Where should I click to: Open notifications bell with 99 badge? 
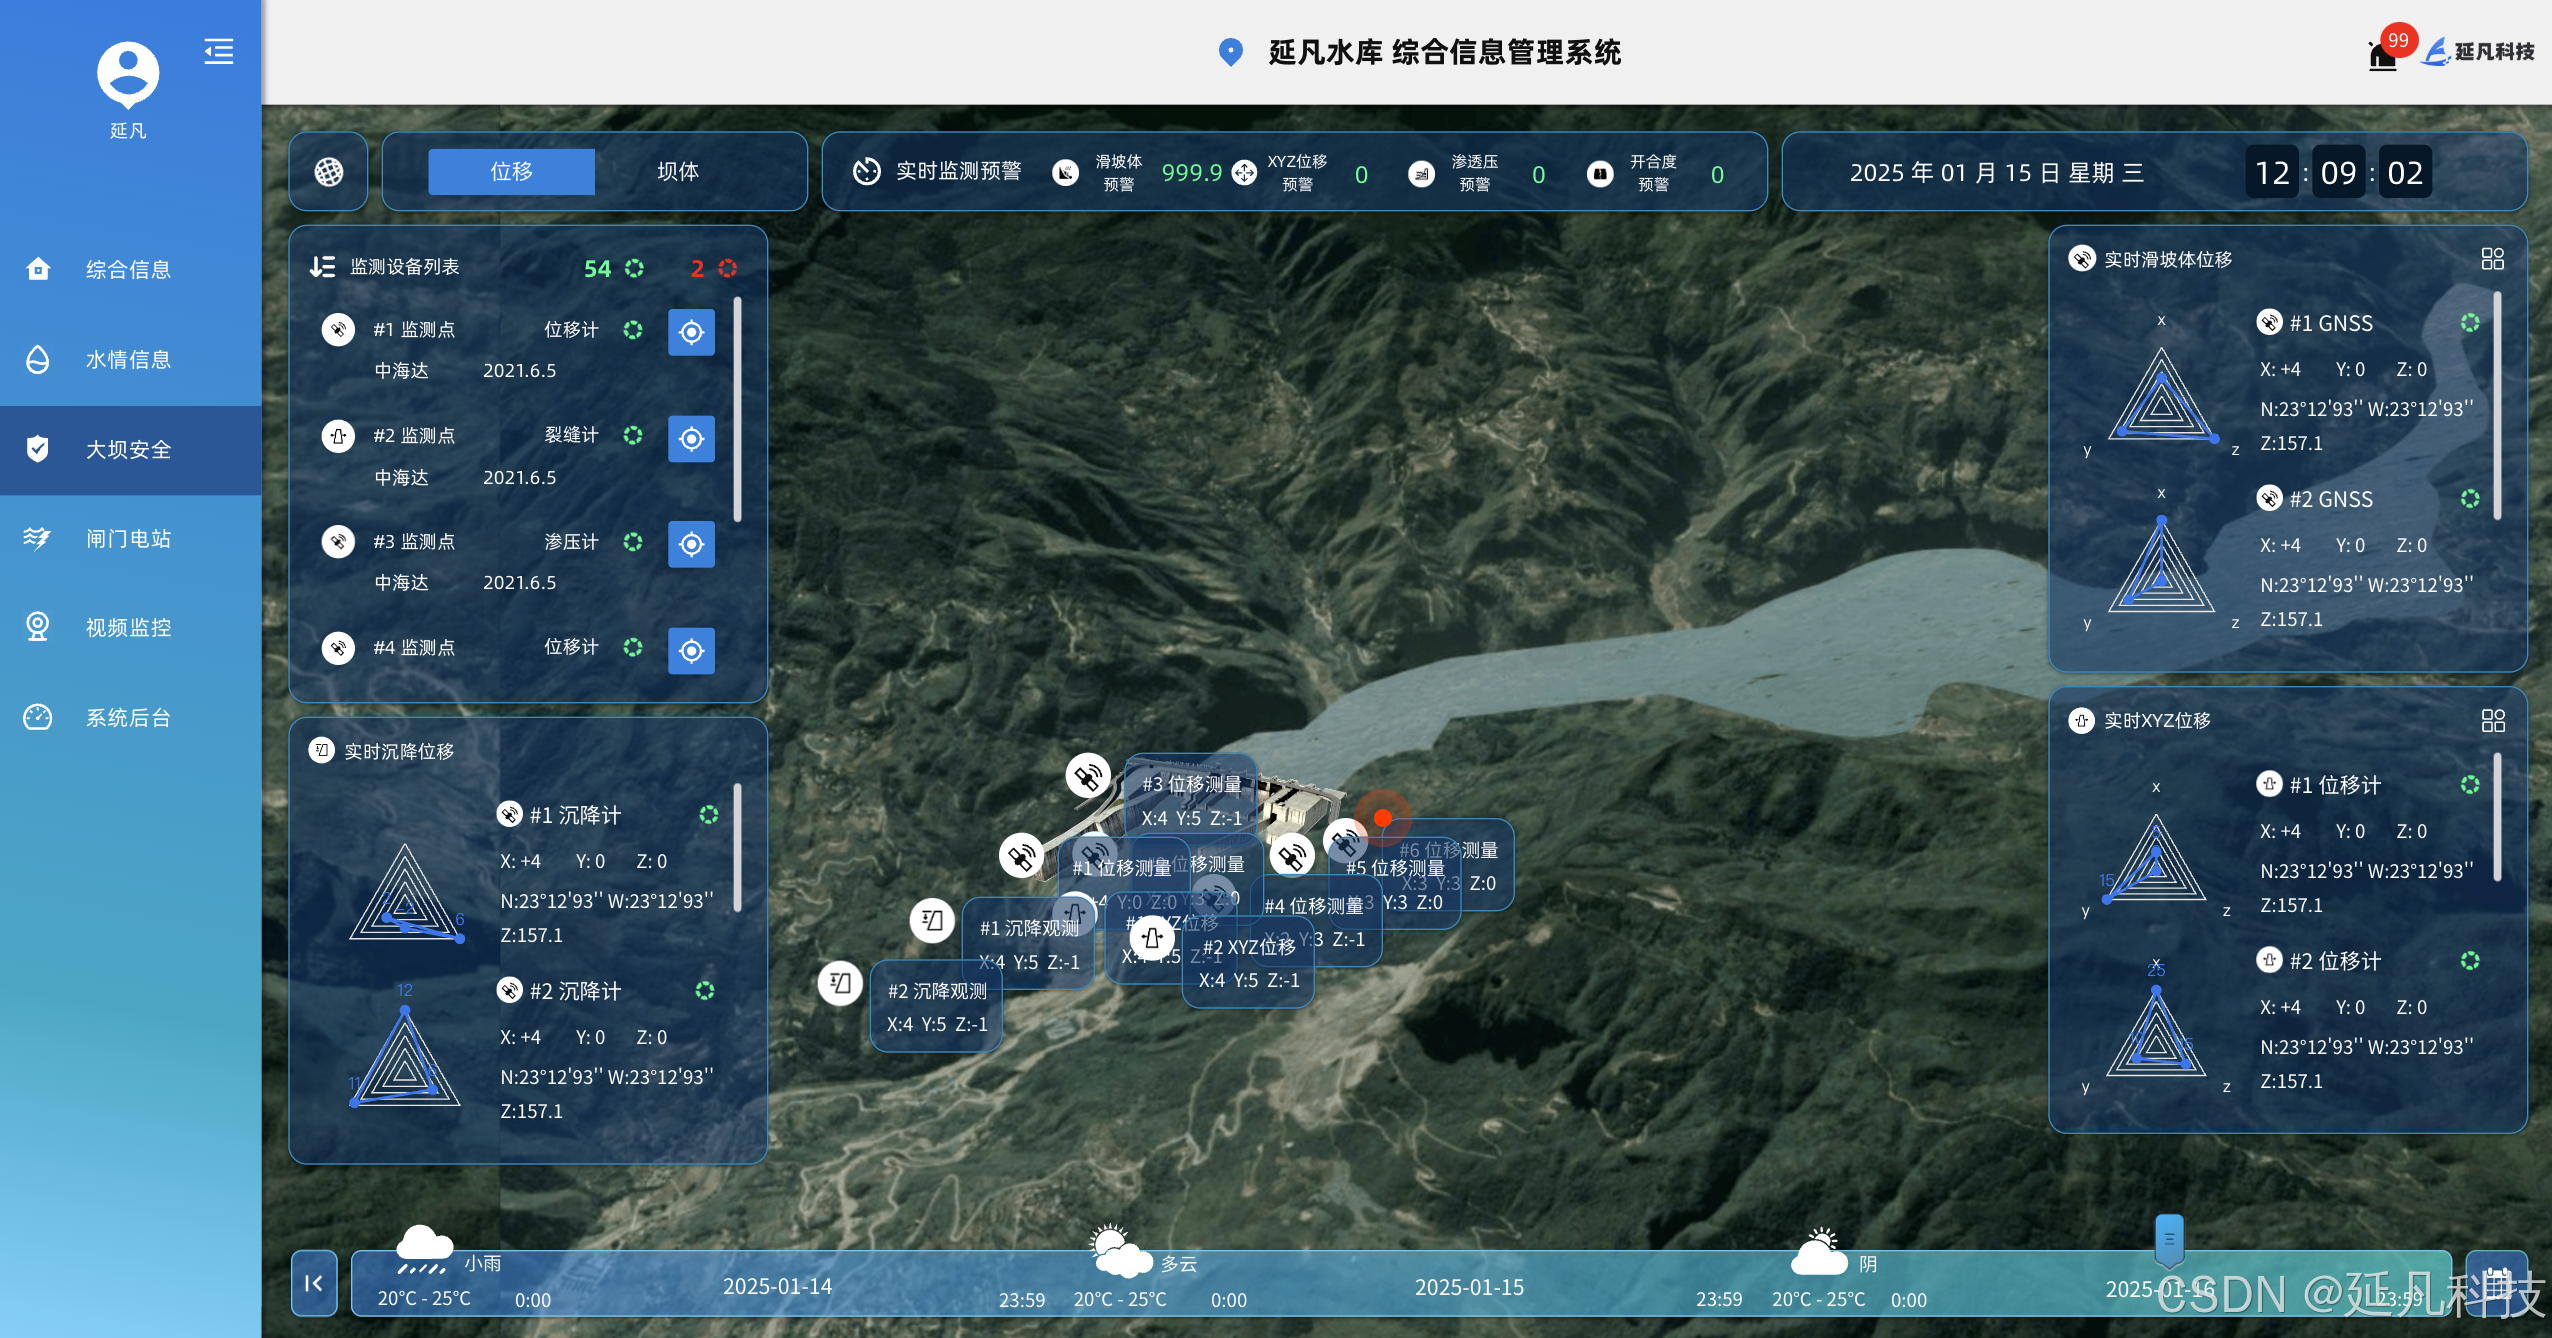(x=2383, y=55)
